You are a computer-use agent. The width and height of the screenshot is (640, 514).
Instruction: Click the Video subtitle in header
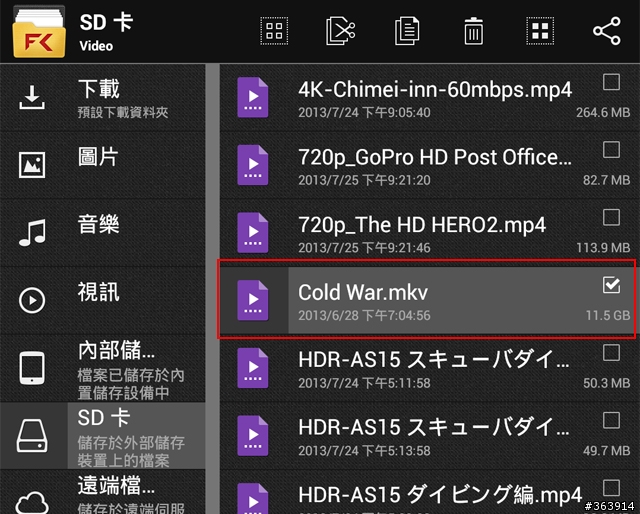point(96,46)
